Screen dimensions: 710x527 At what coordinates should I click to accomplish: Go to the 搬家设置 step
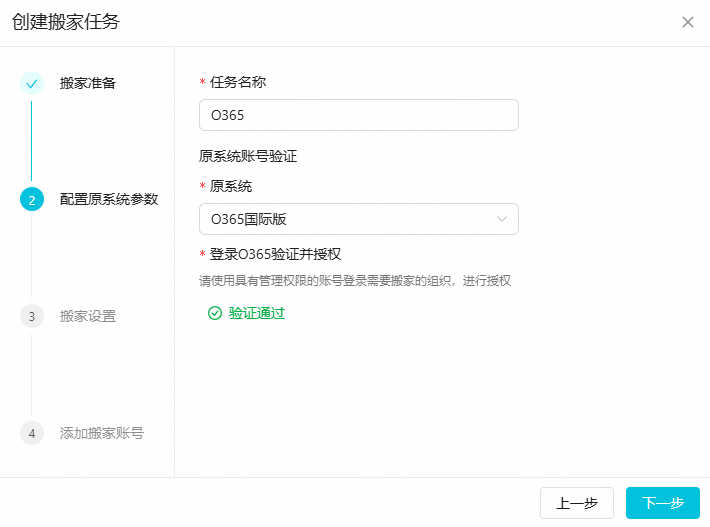point(88,316)
